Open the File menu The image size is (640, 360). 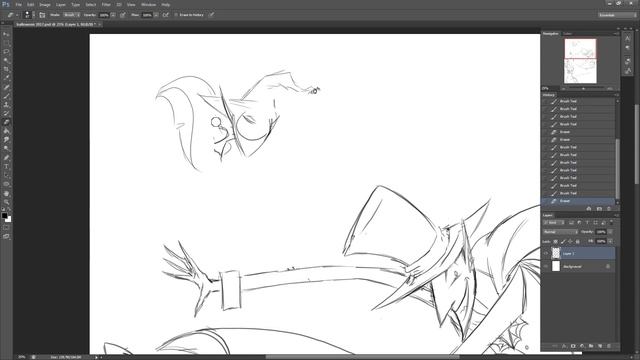(19, 4)
